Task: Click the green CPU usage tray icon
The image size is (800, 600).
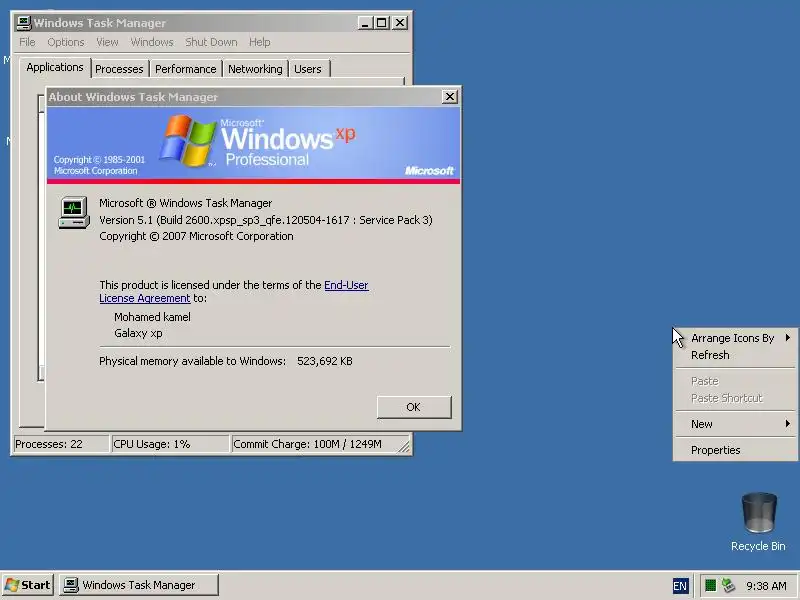Action: click(710, 585)
